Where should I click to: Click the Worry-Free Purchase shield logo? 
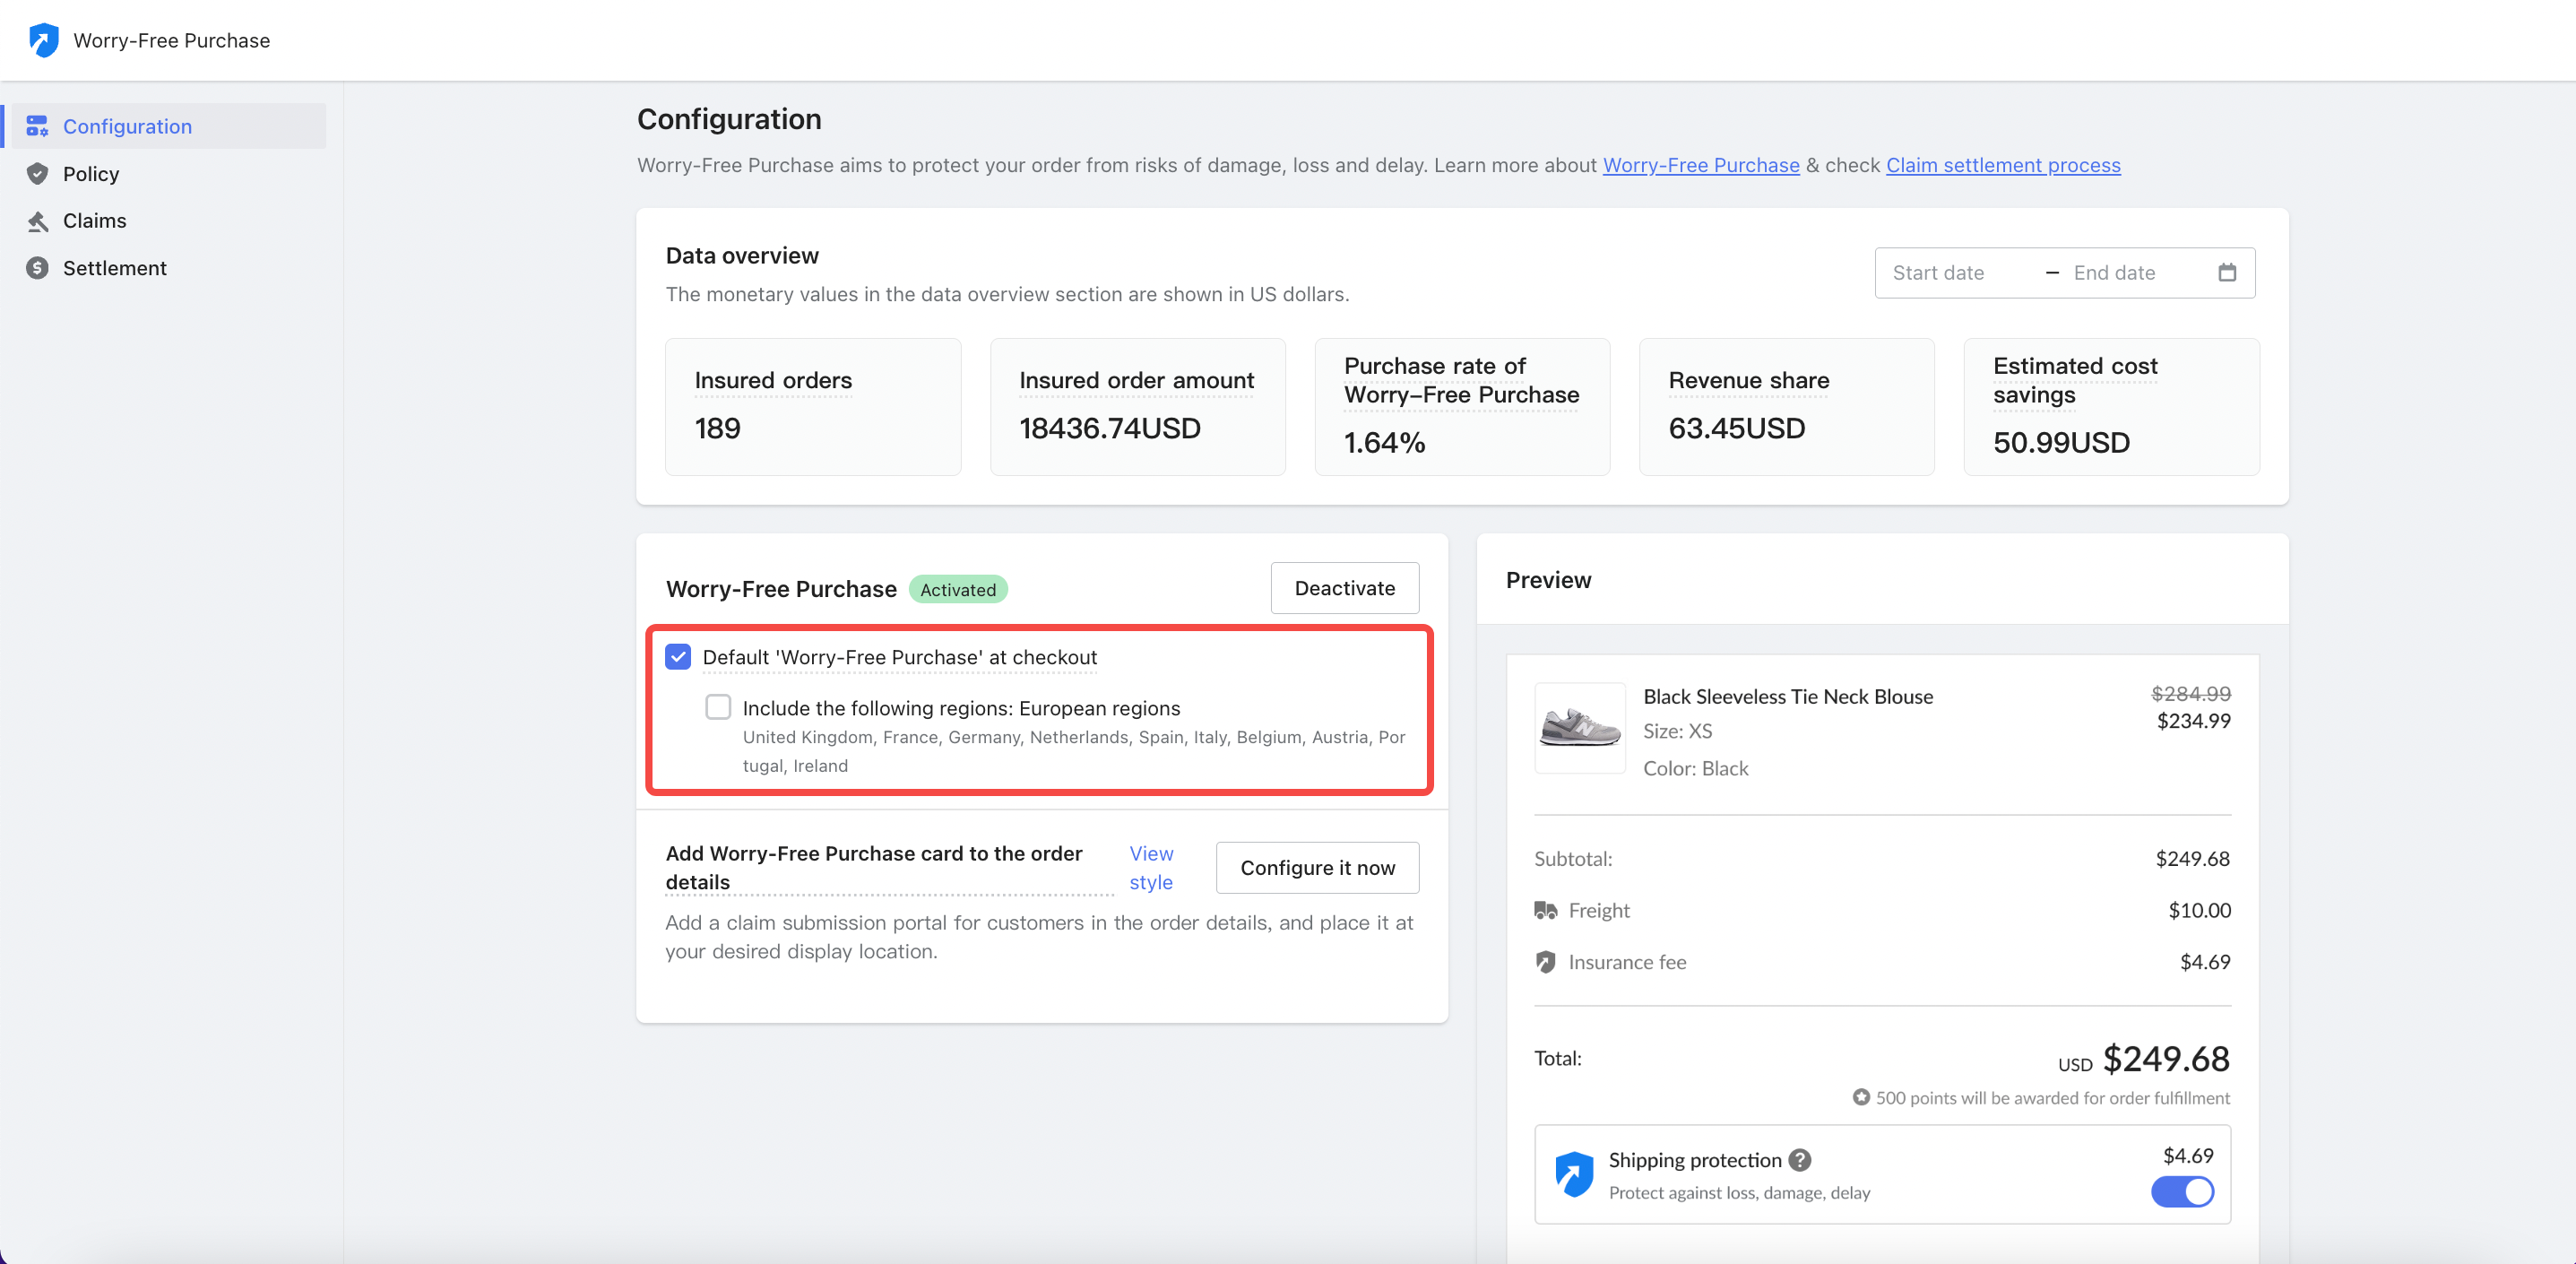43,40
